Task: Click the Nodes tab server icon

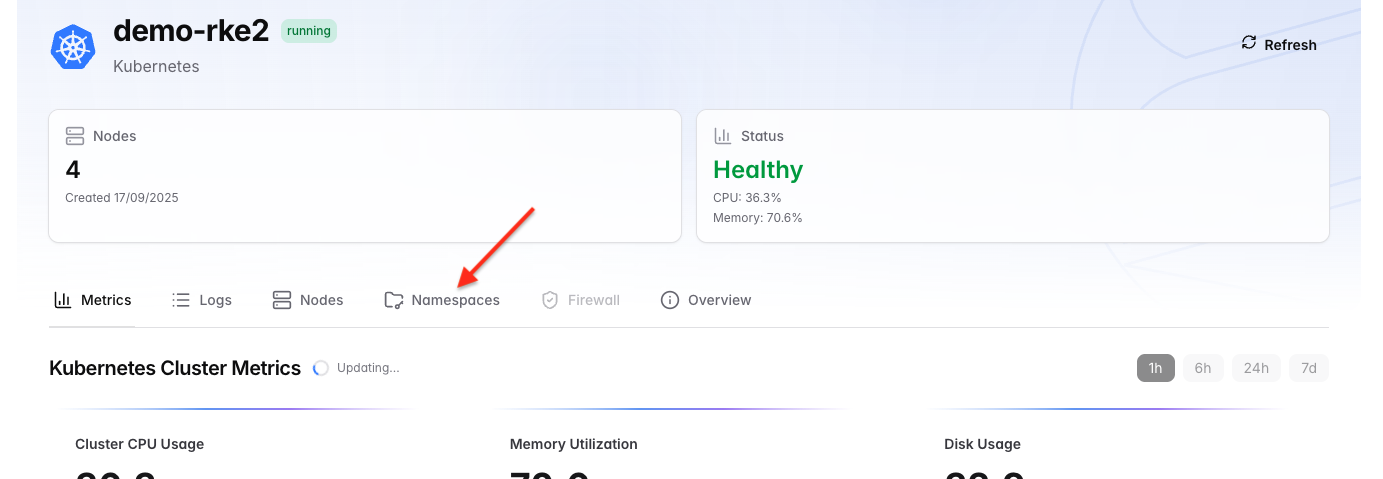Action: tap(282, 300)
